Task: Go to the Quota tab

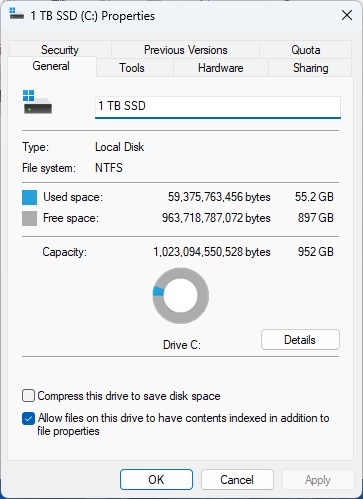Action: coord(306,50)
